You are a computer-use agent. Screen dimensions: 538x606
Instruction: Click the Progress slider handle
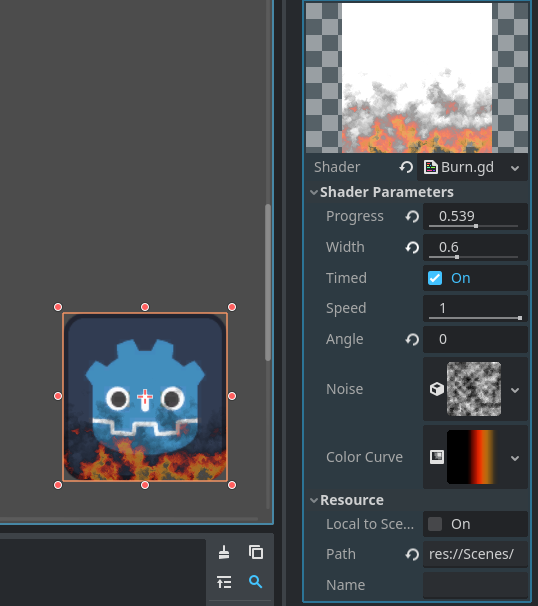476,226
